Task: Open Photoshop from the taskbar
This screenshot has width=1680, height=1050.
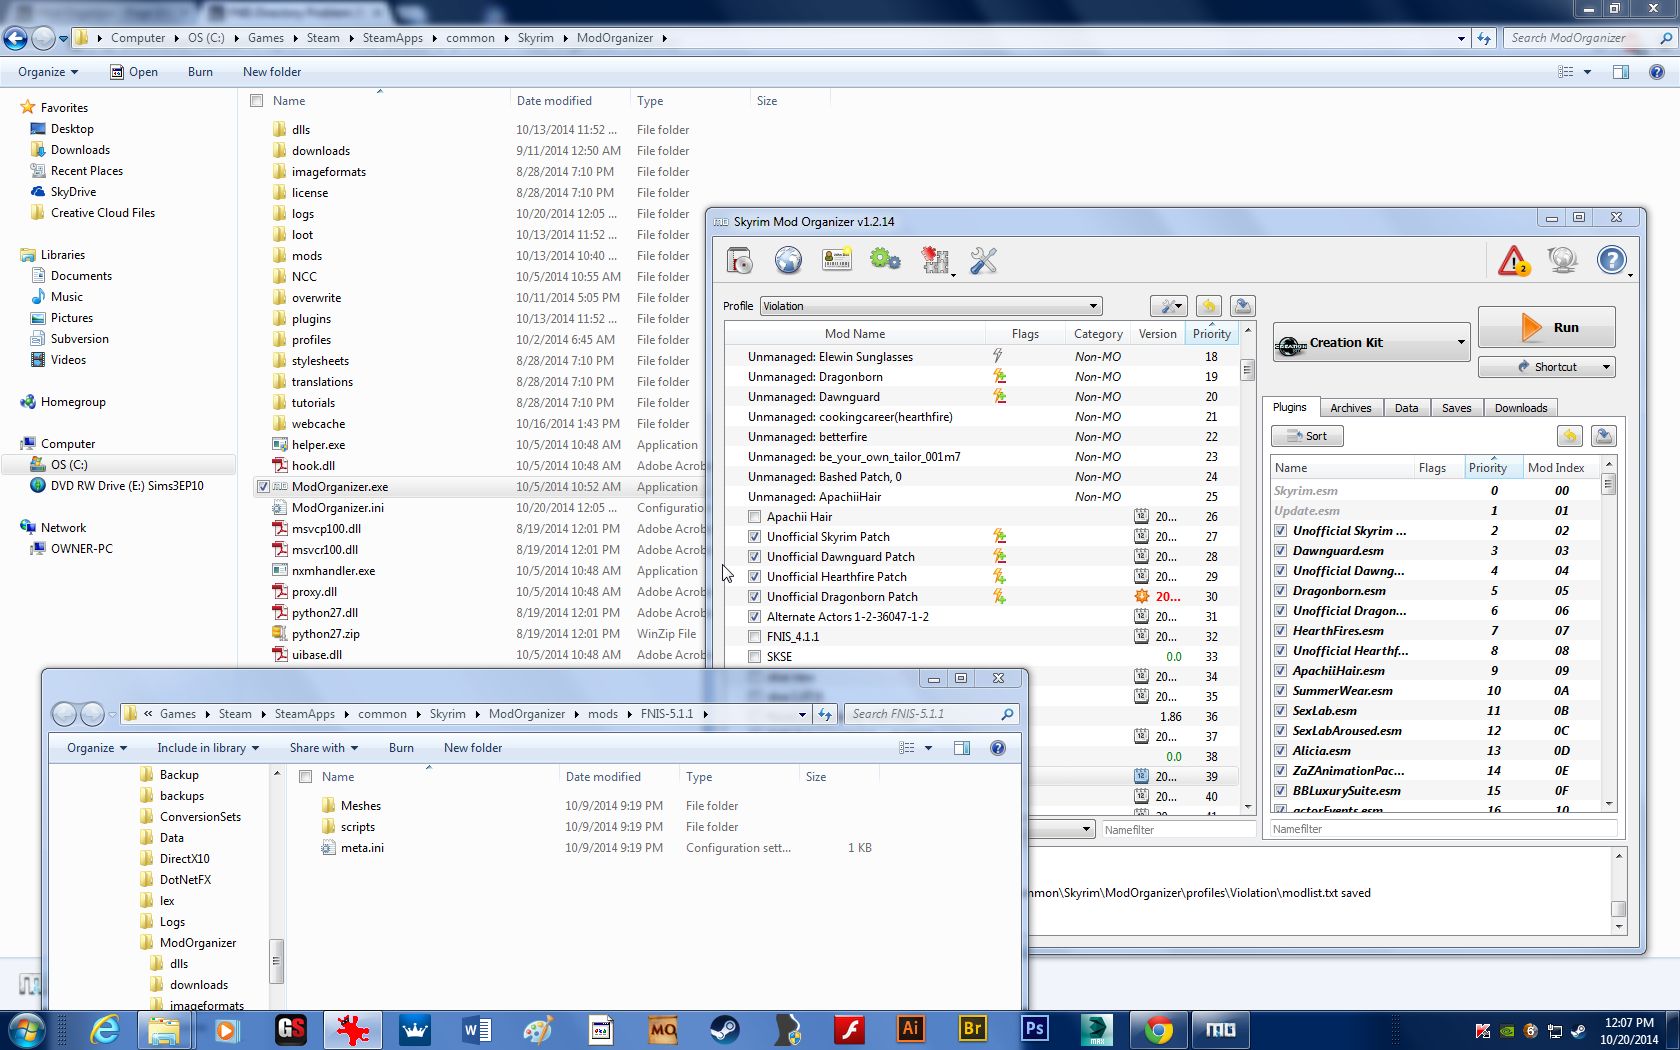Action: [1035, 1029]
